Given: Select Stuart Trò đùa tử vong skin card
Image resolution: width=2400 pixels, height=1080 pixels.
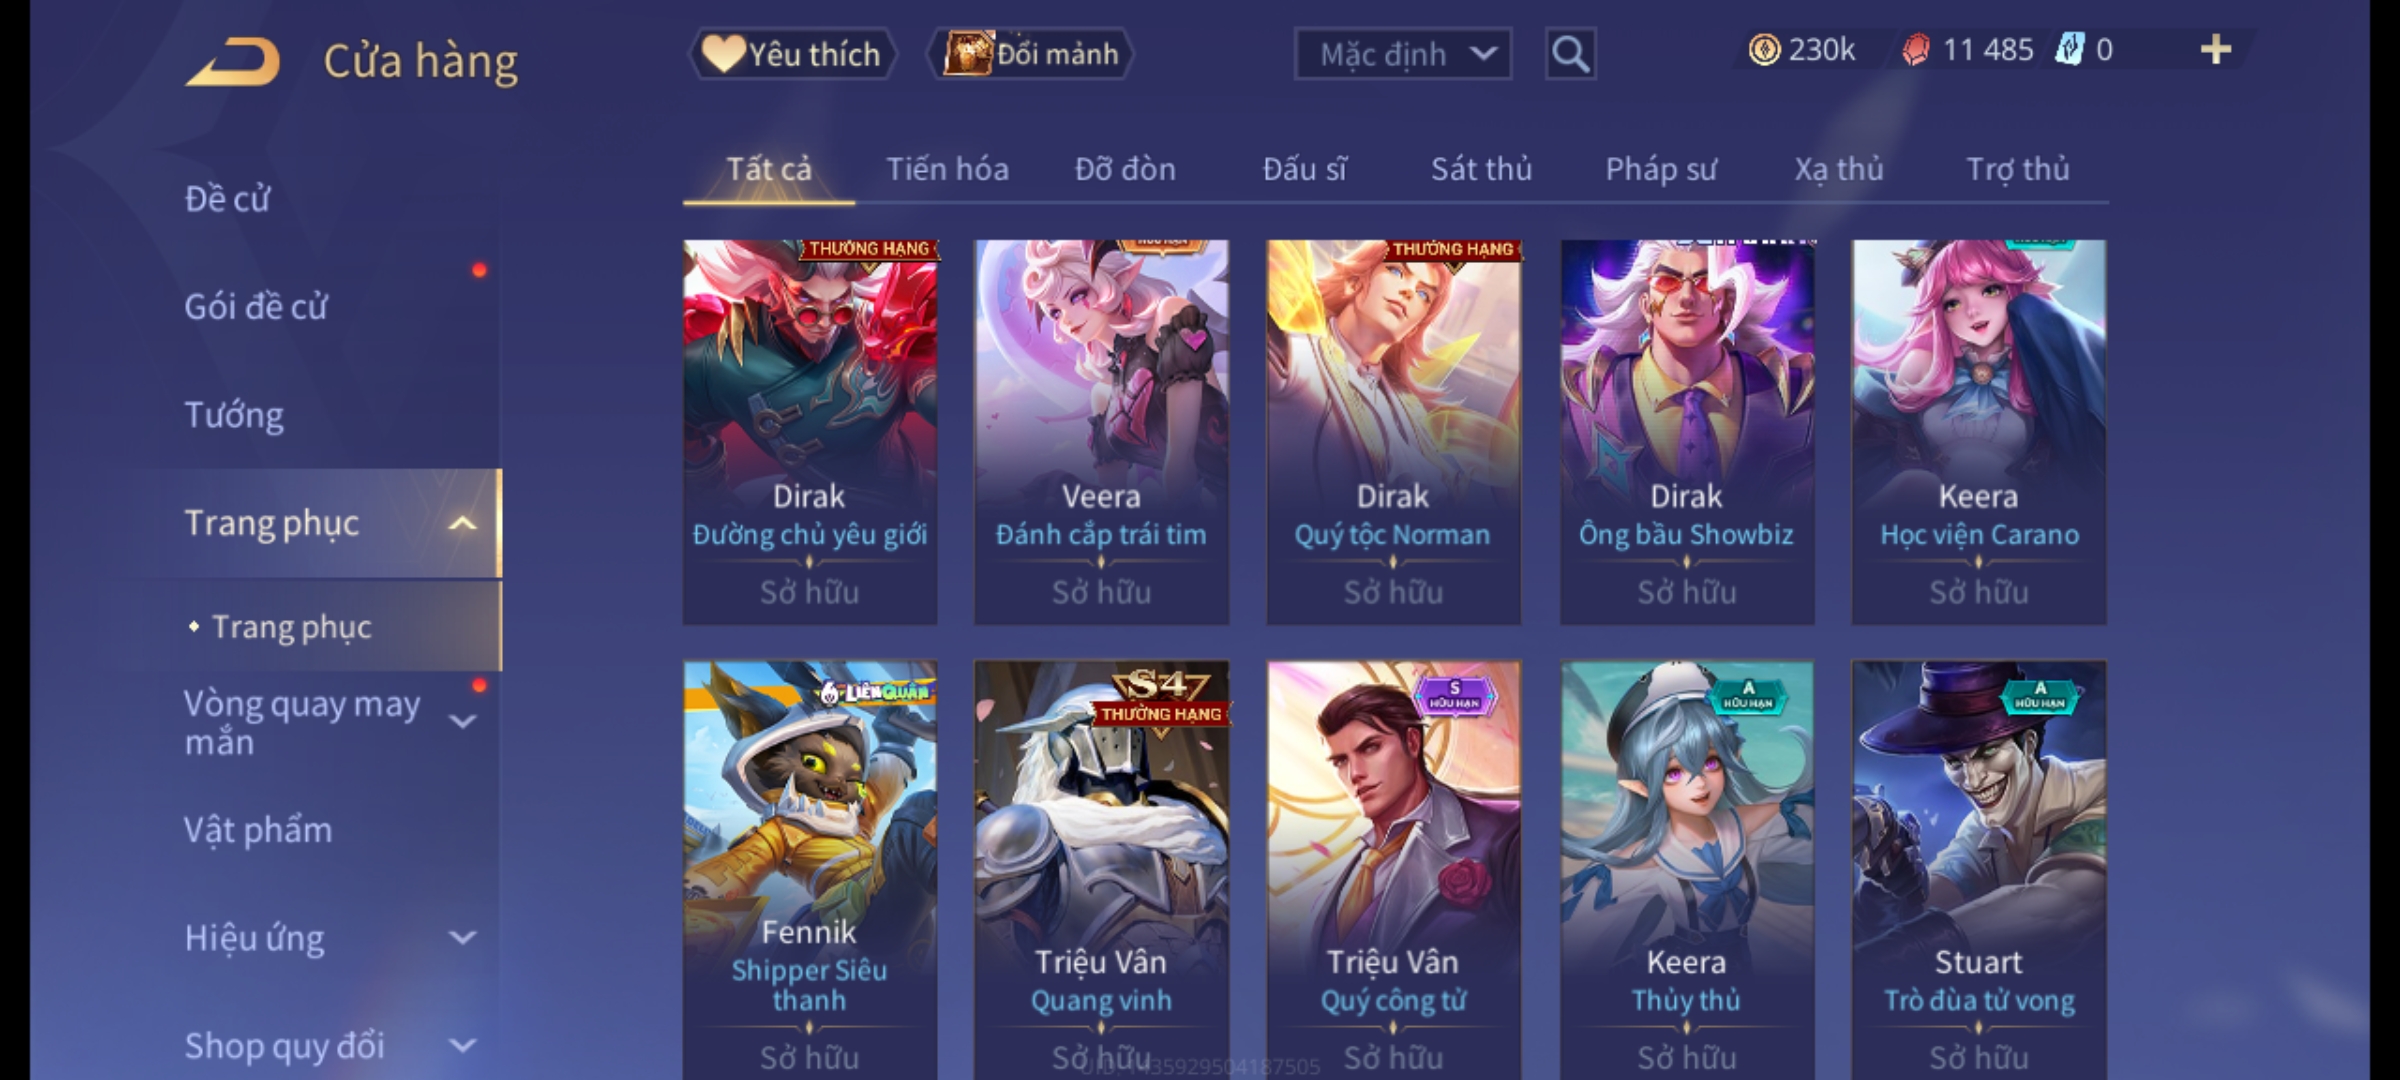Looking at the screenshot, I should tap(1978, 870).
